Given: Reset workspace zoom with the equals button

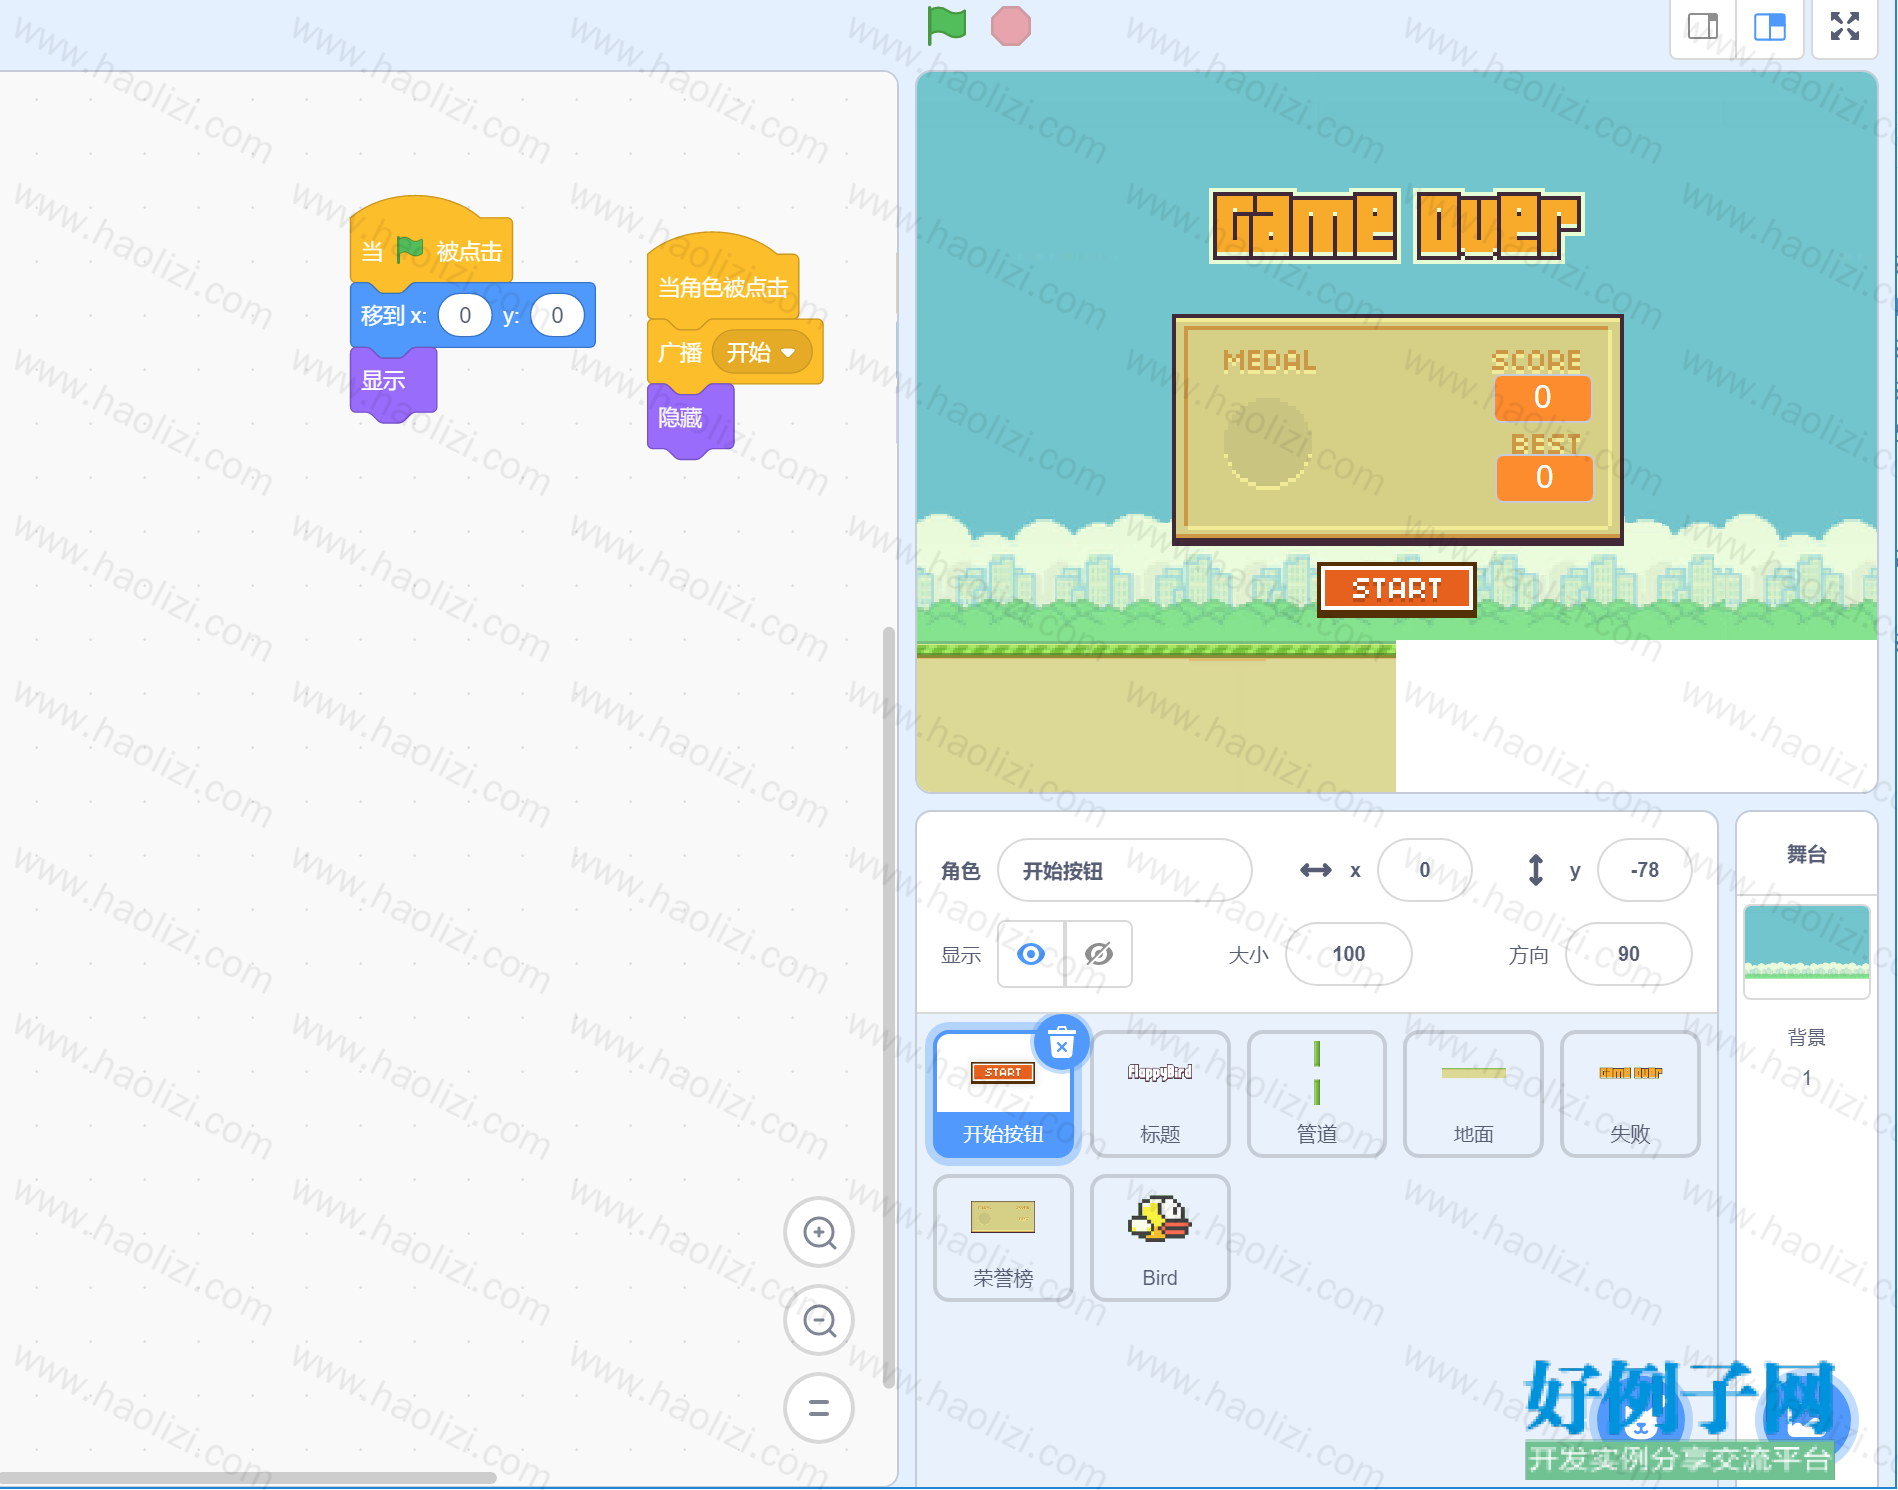Looking at the screenshot, I should pos(819,1408).
